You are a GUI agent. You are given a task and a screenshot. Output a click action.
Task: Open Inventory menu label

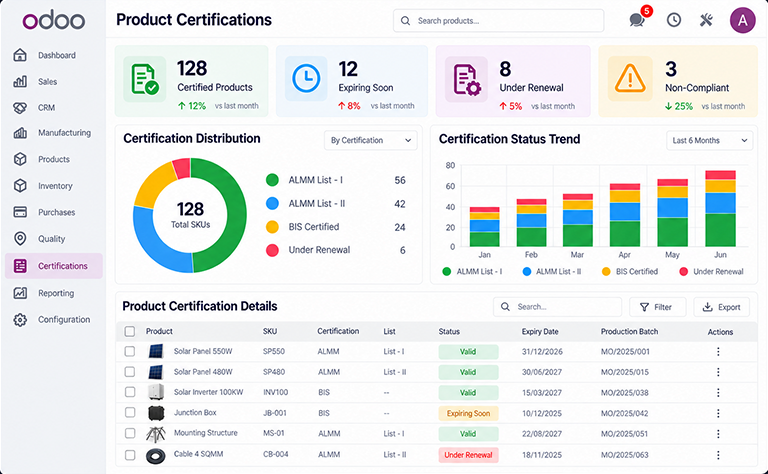tap(55, 186)
